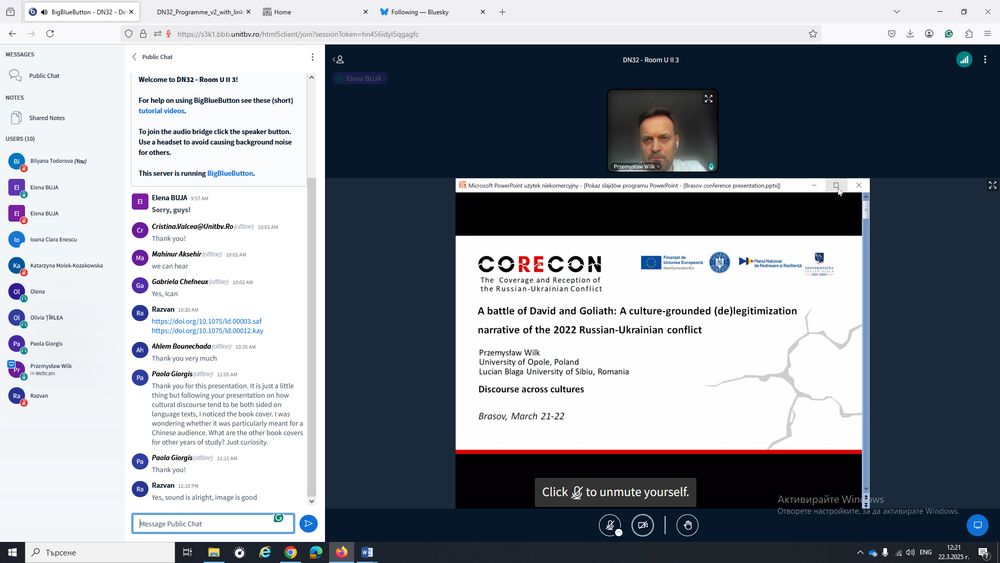
Task: Open tracking protection shield icon
Action: (129, 34)
